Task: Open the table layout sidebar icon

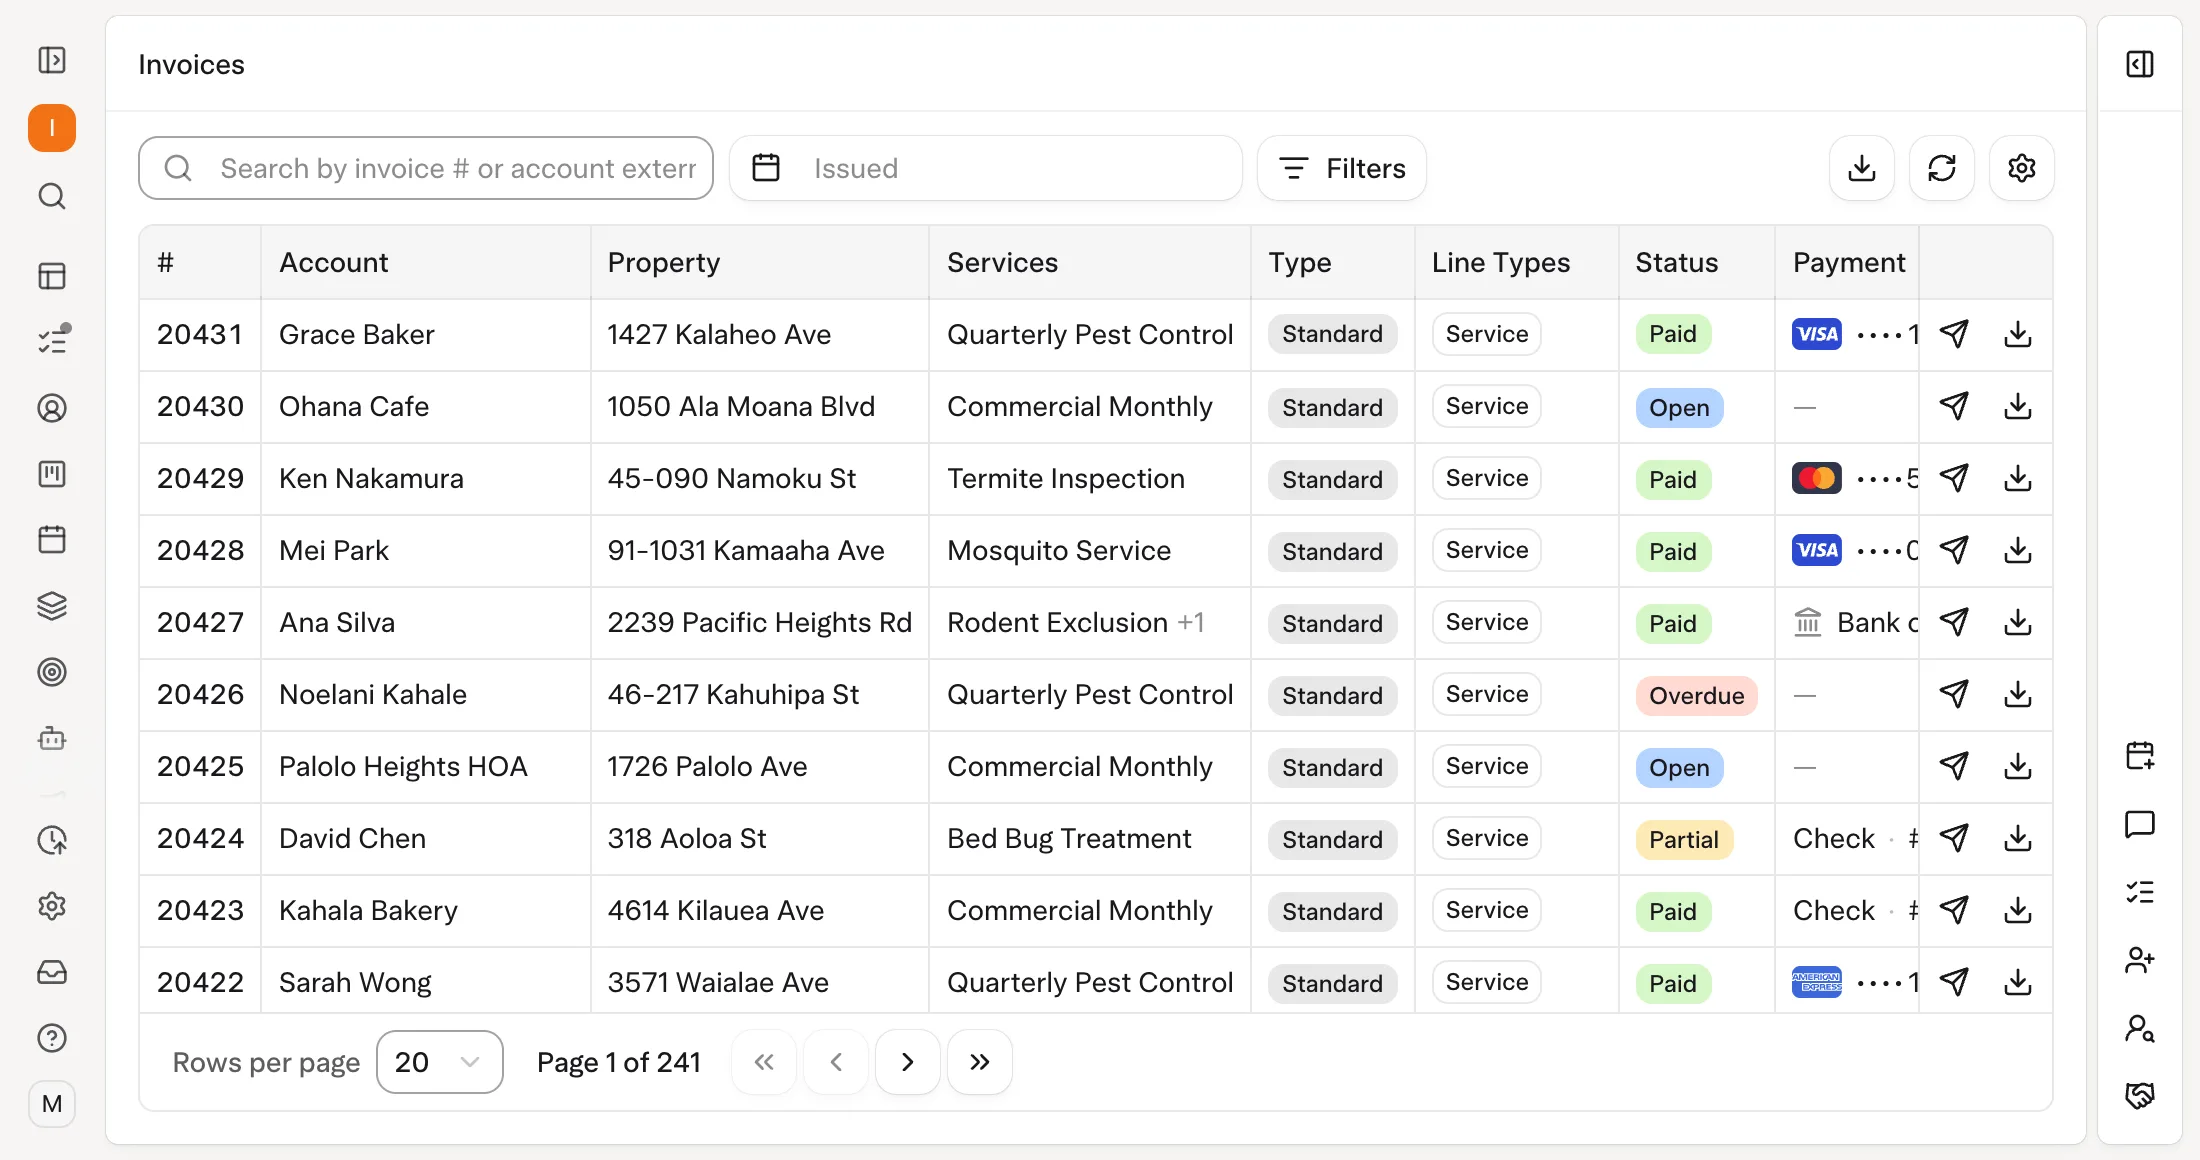Action: tap(52, 276)
